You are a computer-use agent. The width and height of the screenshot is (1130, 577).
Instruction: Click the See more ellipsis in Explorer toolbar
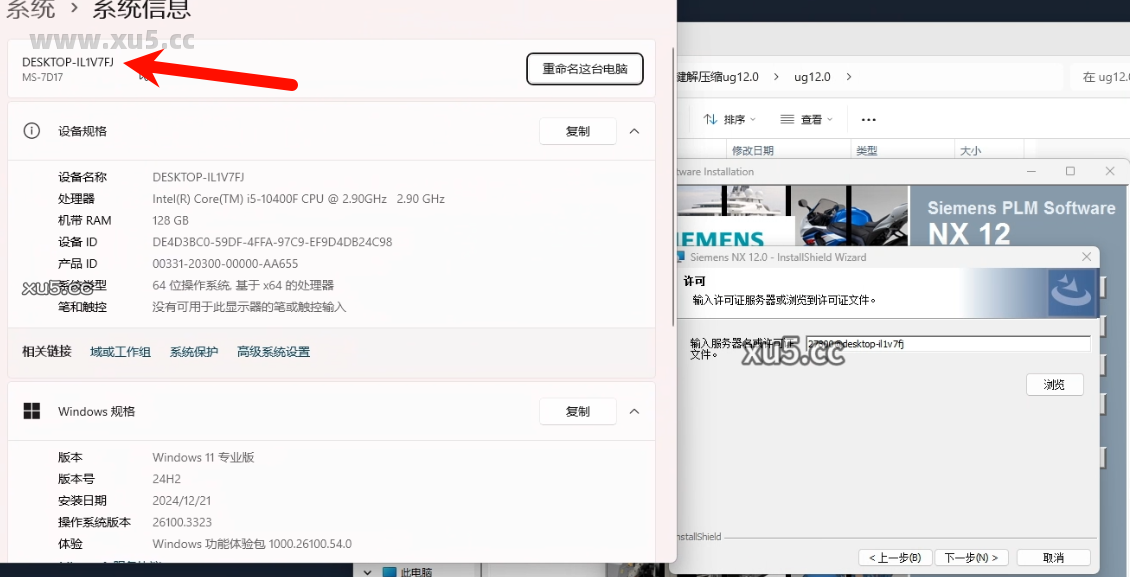868,119
